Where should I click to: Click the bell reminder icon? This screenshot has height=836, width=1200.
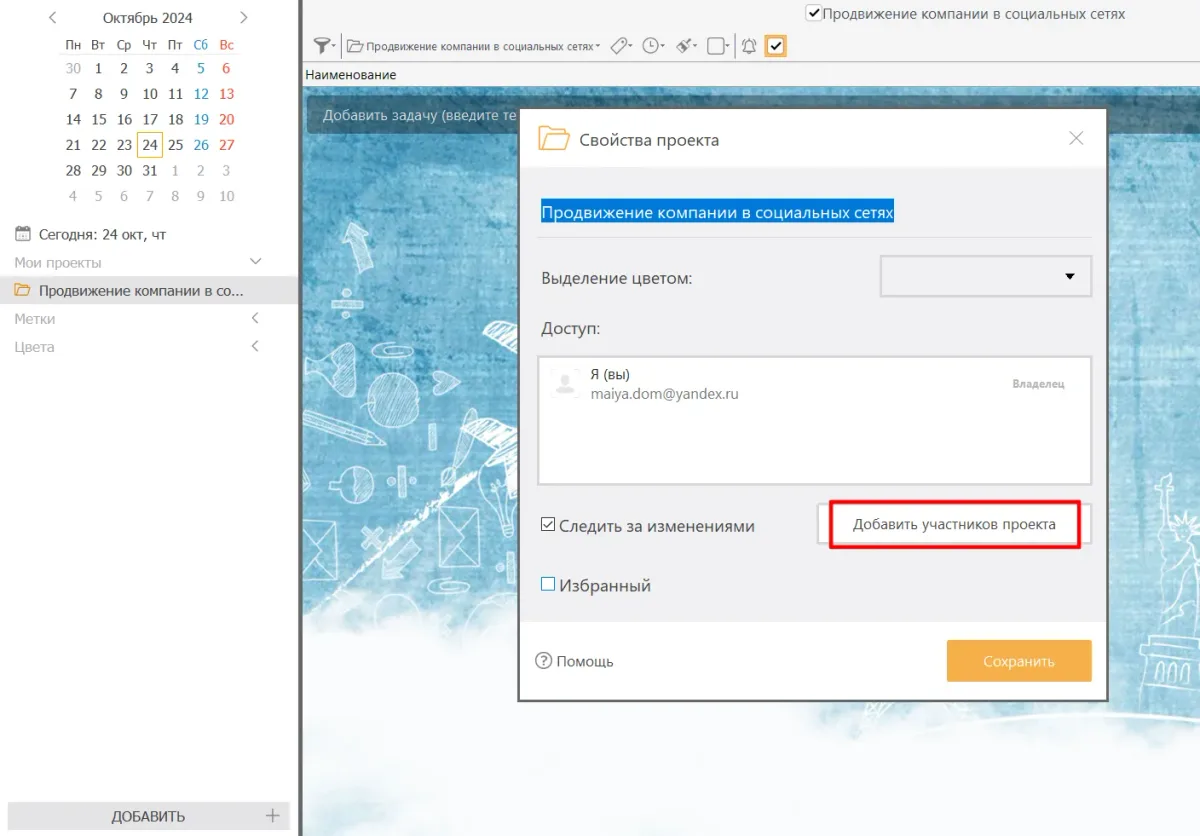point(748,46)
